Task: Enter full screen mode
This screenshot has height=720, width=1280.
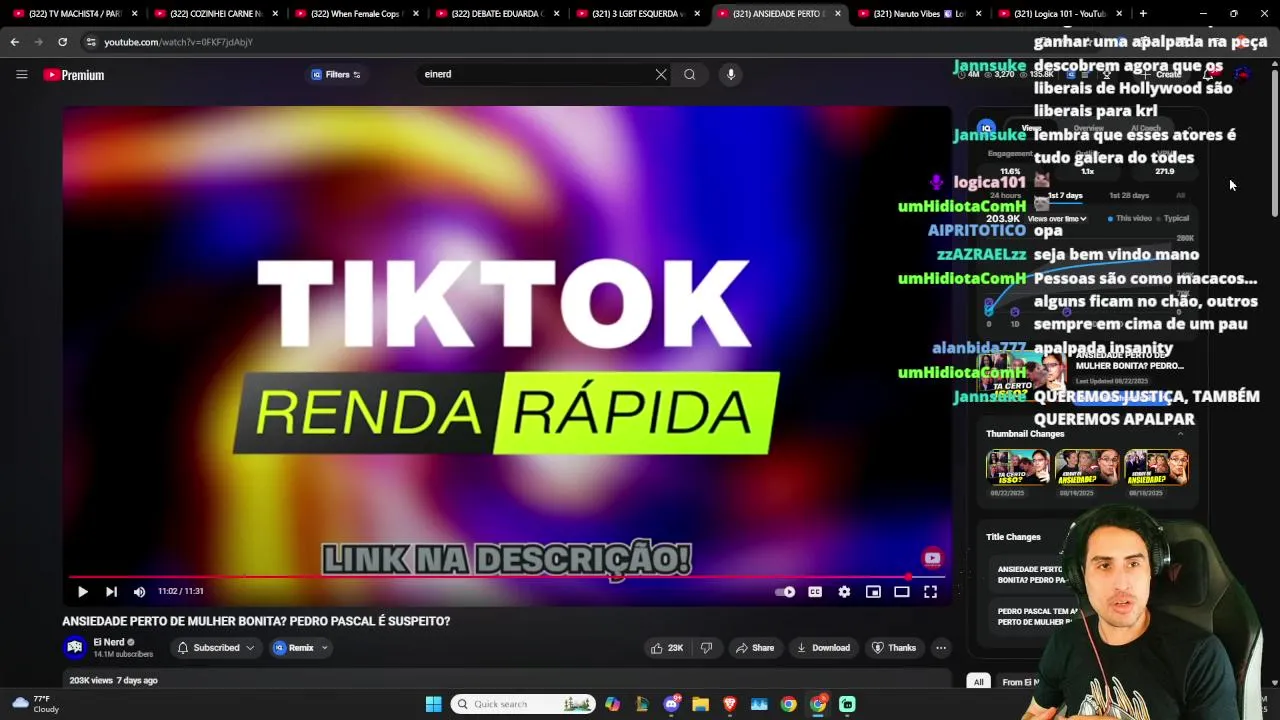Action: (930, 592)
